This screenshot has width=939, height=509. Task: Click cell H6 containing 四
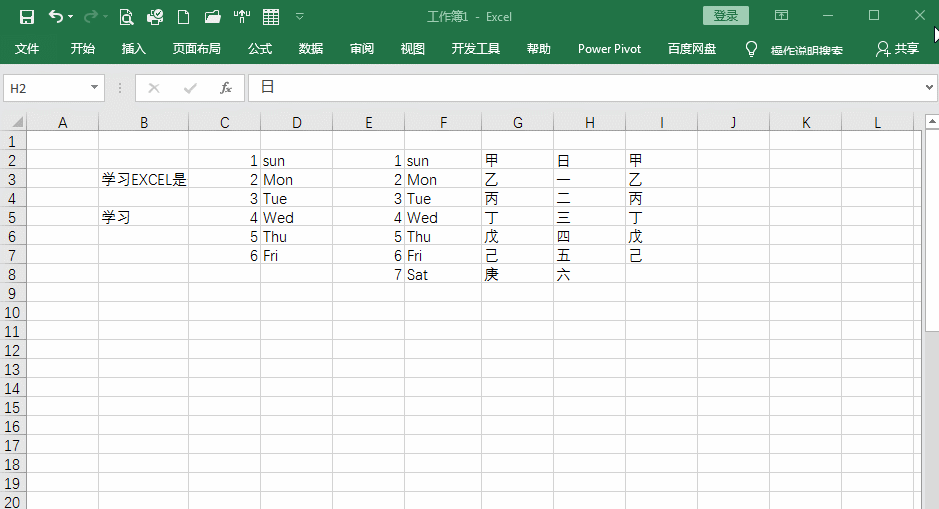click(x=590, y=237)
